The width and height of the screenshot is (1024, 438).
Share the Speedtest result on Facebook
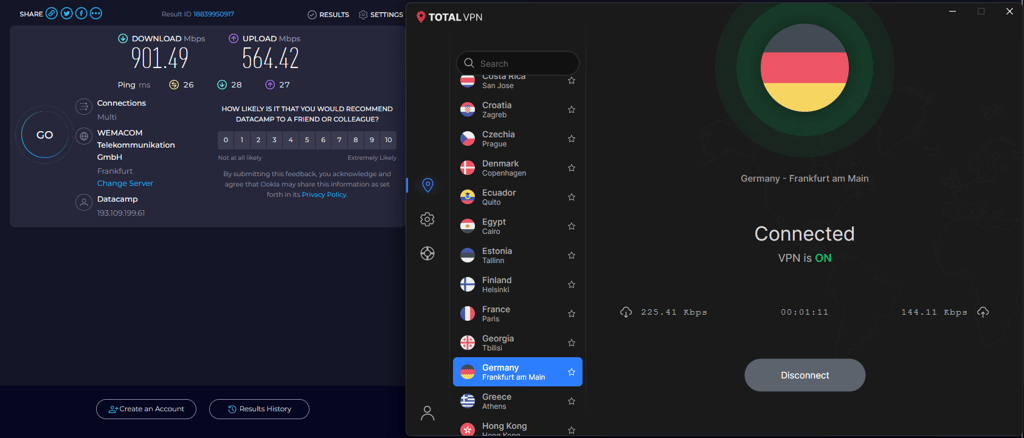(x=81, y=14)
